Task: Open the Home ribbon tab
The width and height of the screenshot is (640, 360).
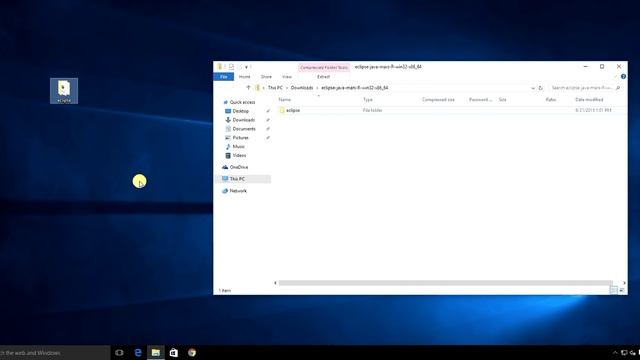Action: [244, 77]
